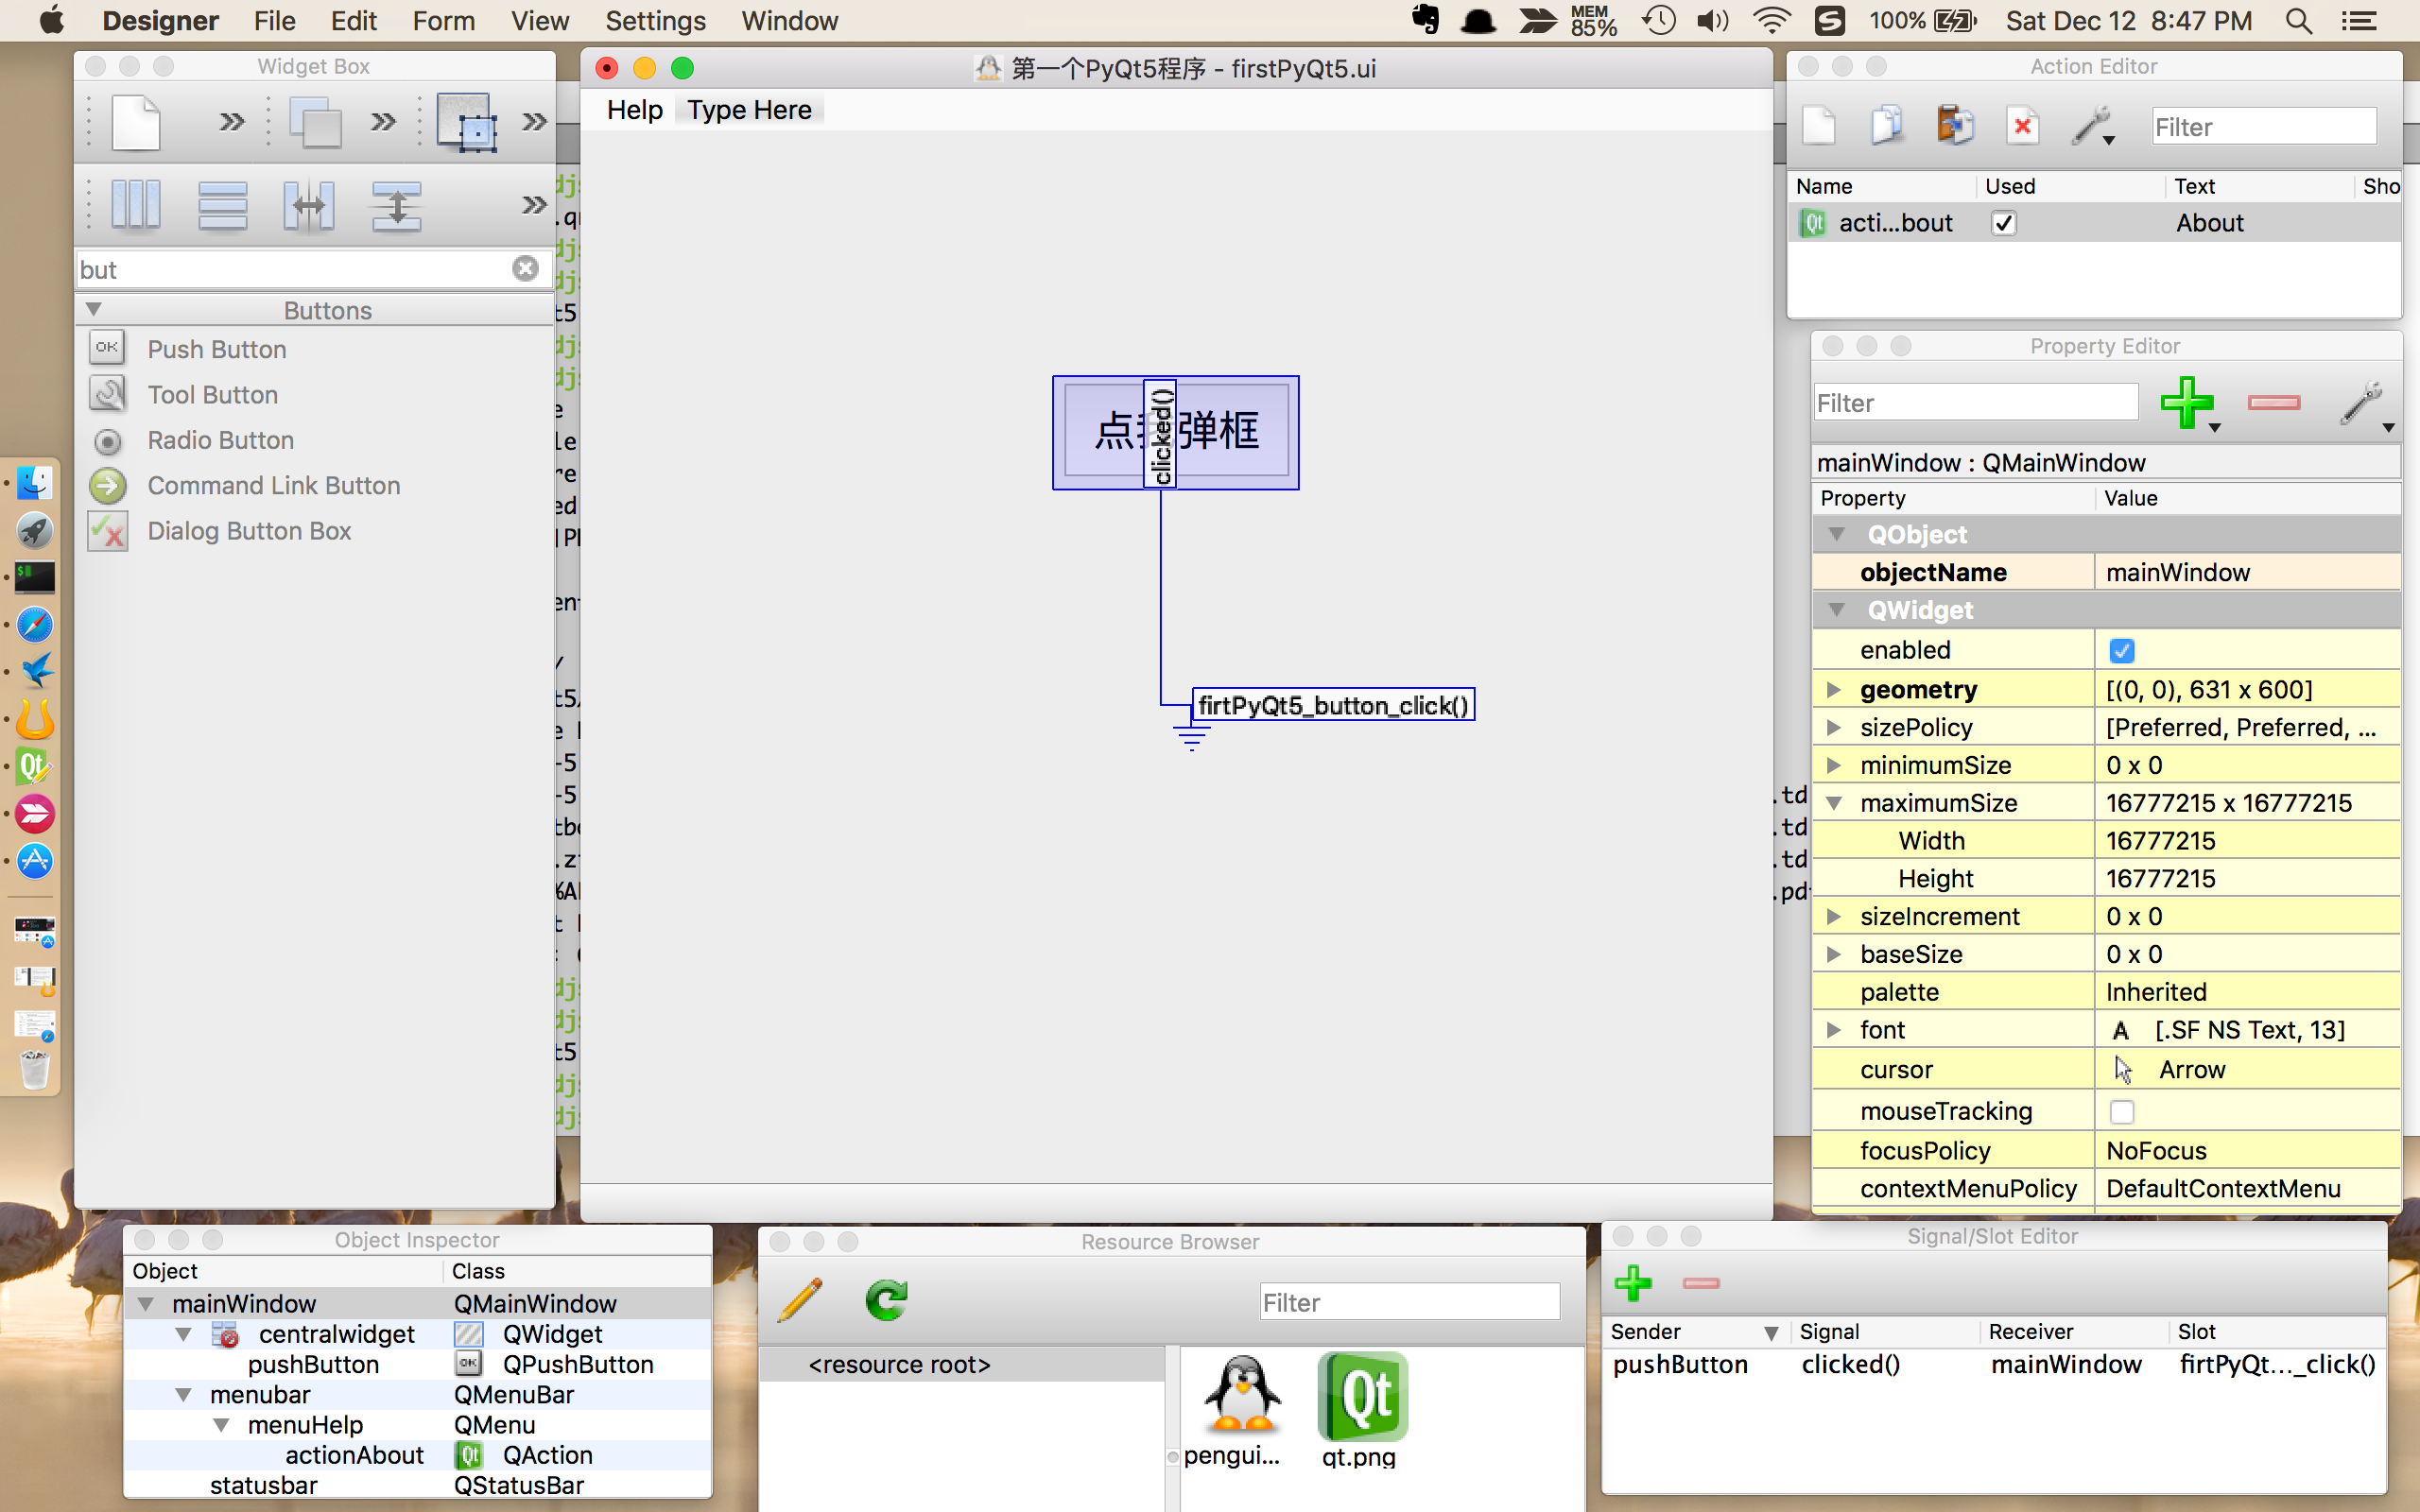Collapse the menubar tree node
This screenshot has height=1512, width=2420.
pos(183,1395)
